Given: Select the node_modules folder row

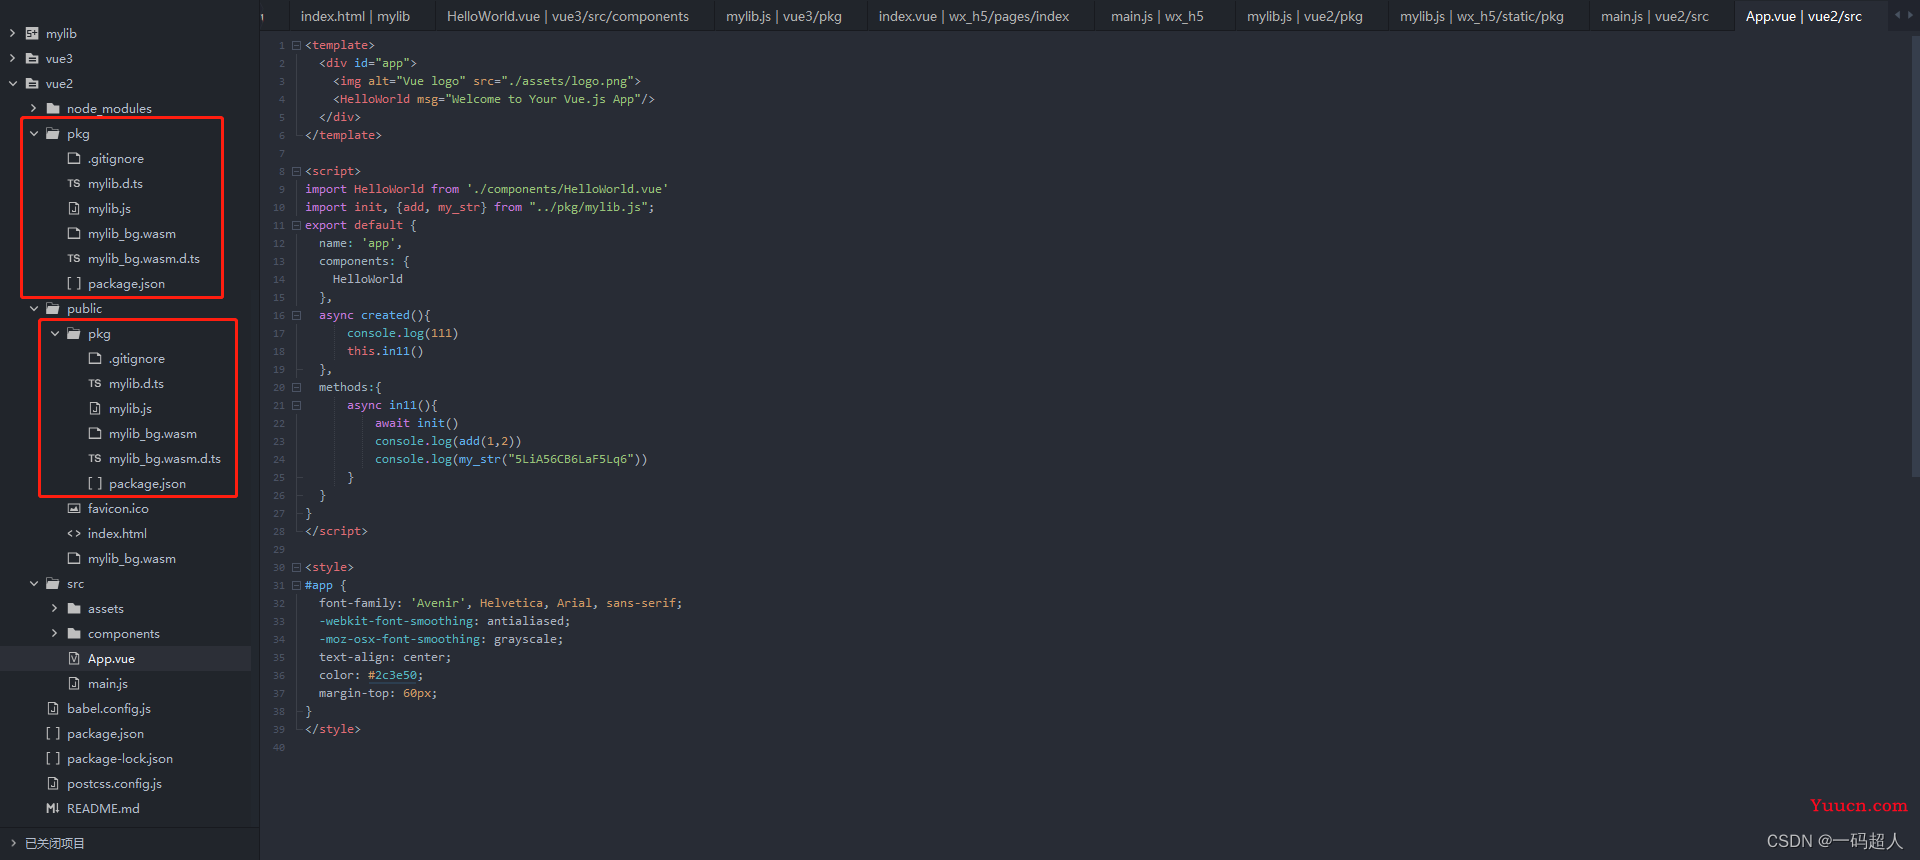Looking at the screenshot, I should click(x=126, y=108).
